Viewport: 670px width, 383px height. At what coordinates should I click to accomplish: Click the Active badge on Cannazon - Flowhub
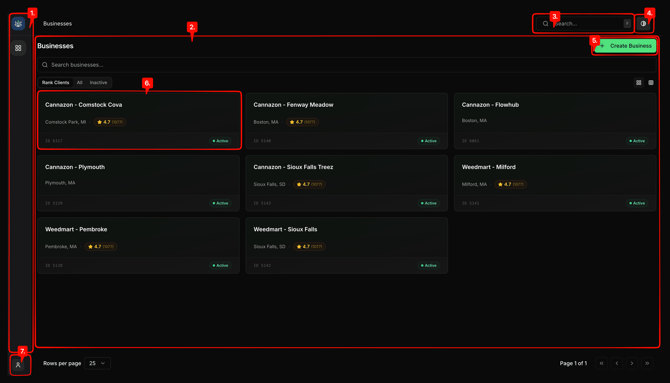(x=637, y=141)
